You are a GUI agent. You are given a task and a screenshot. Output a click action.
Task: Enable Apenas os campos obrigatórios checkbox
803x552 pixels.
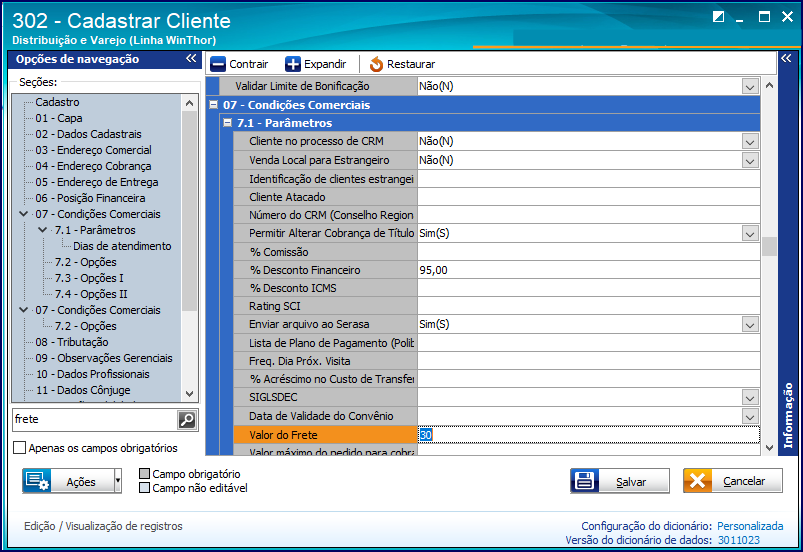pyautogui.click(x=19, y=448)
